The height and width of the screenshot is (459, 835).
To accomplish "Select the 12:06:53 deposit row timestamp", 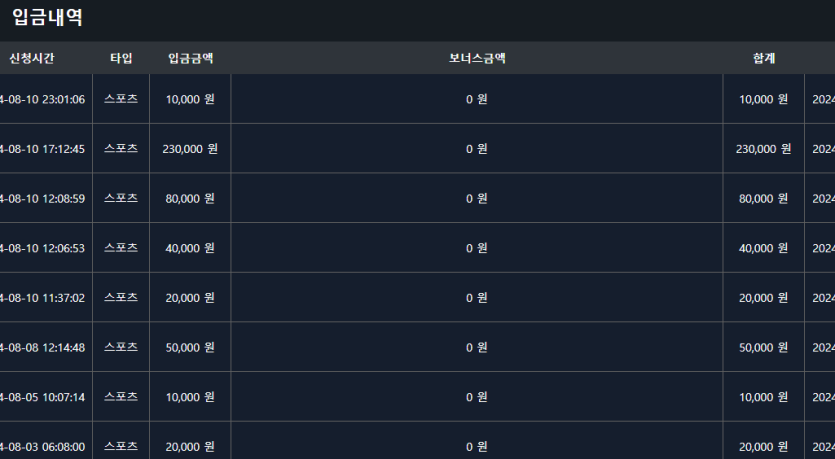I will [43, 248].
